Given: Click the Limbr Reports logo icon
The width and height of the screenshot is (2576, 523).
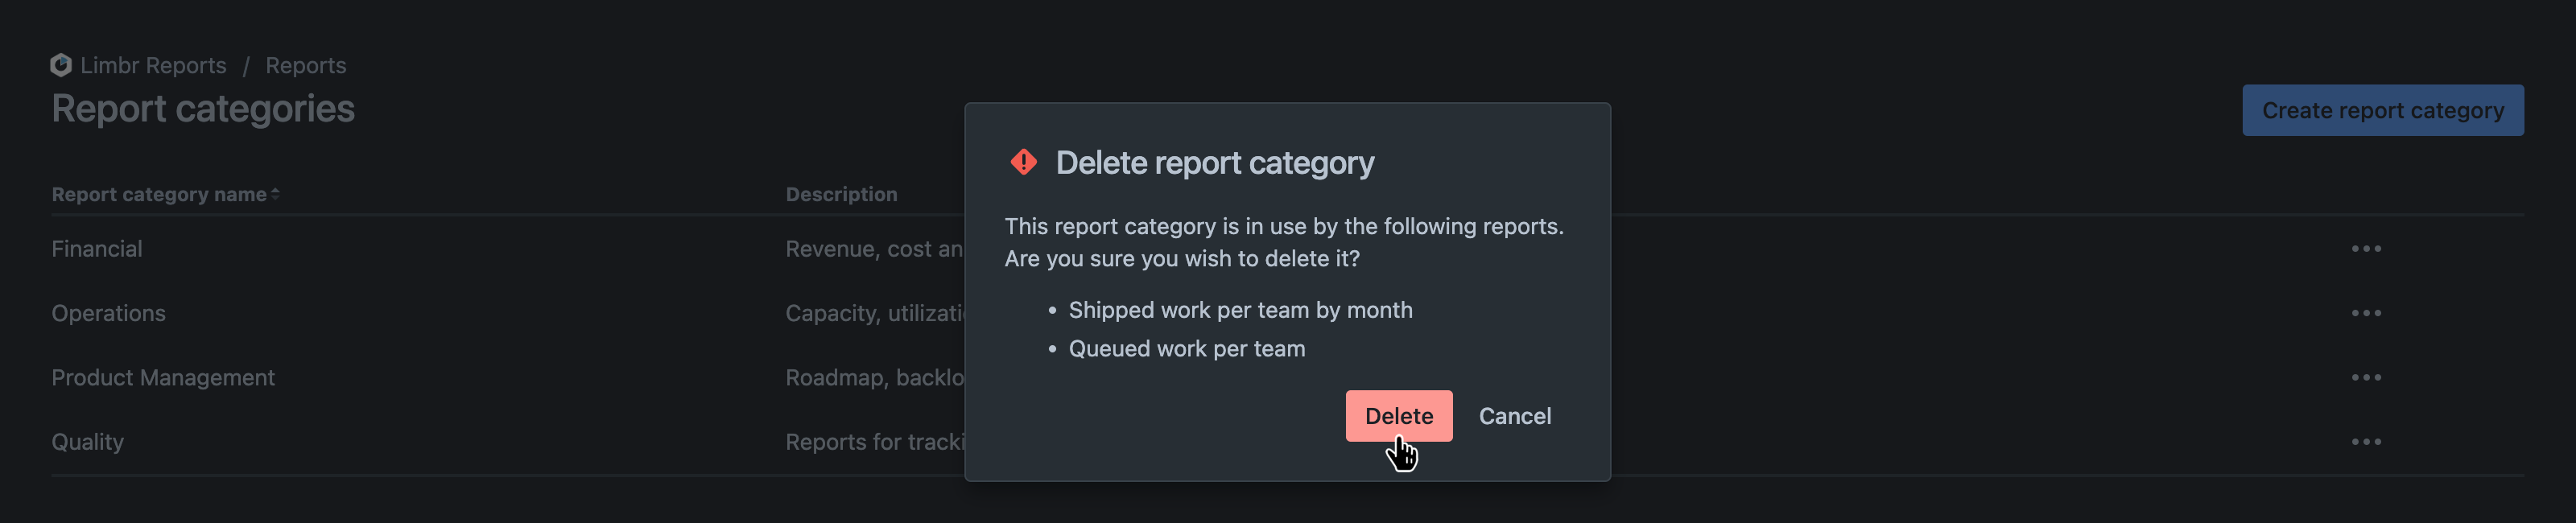Looking at the screenshot, I should pos(60,65).
